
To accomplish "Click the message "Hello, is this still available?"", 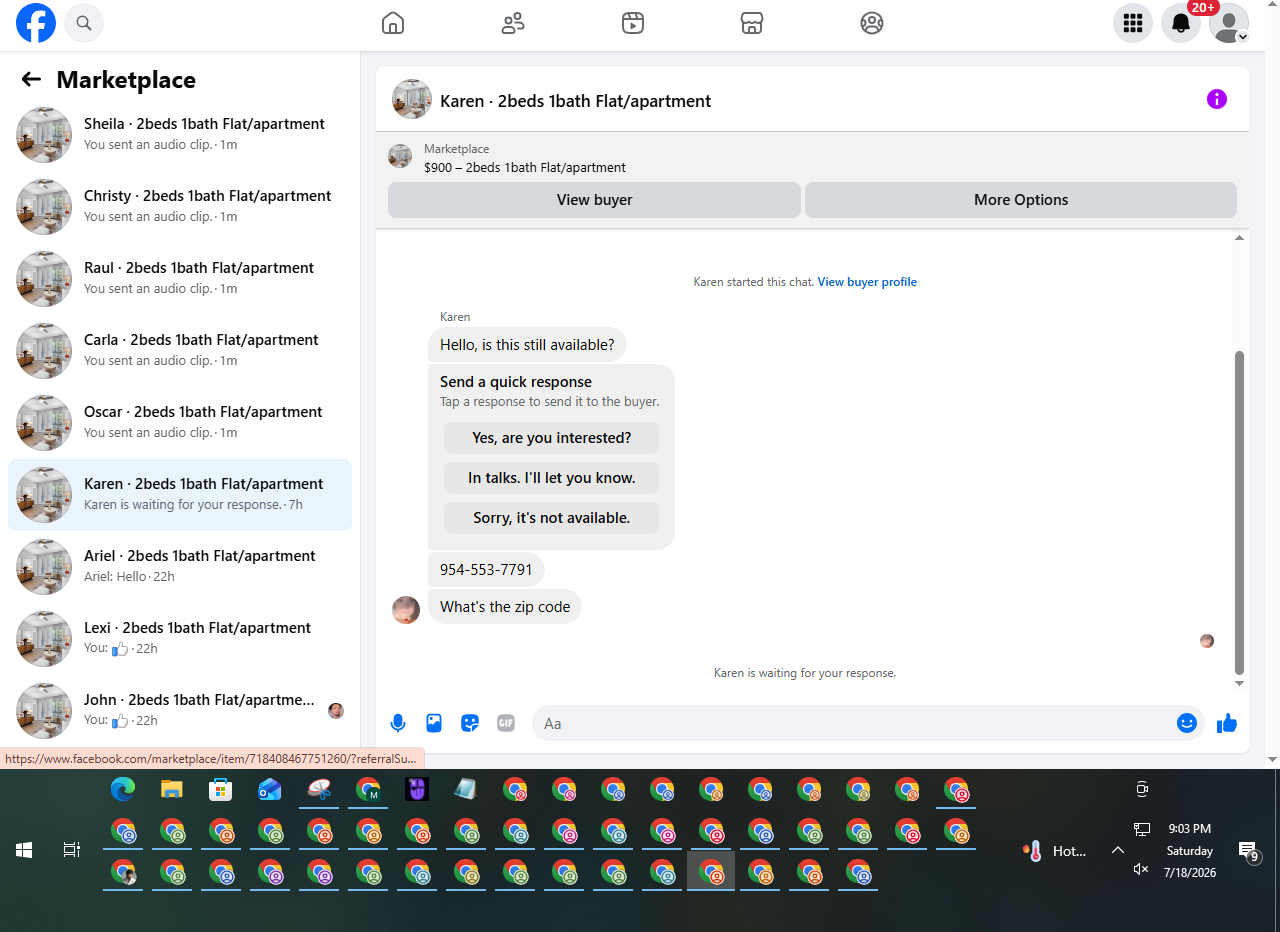I will pos(527,345).
